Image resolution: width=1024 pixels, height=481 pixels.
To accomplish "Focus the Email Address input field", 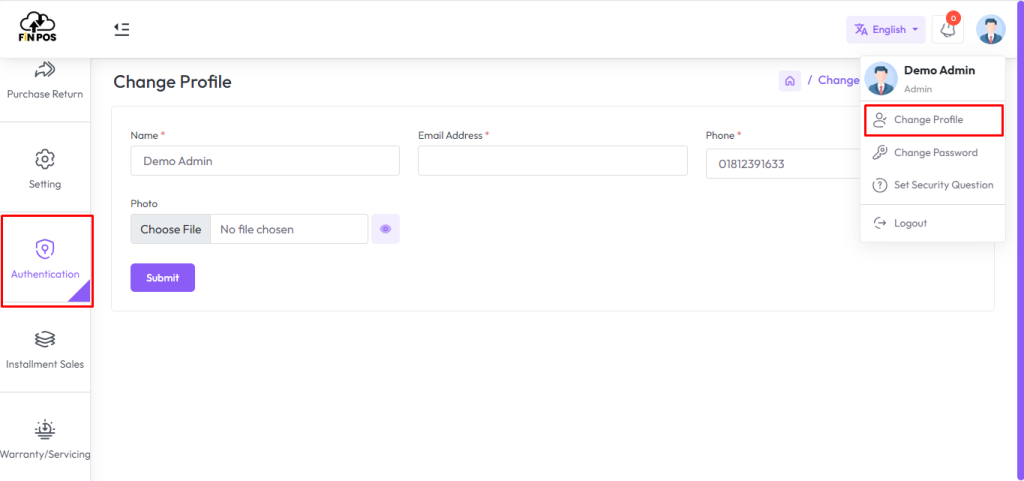I will pos(552,161).
